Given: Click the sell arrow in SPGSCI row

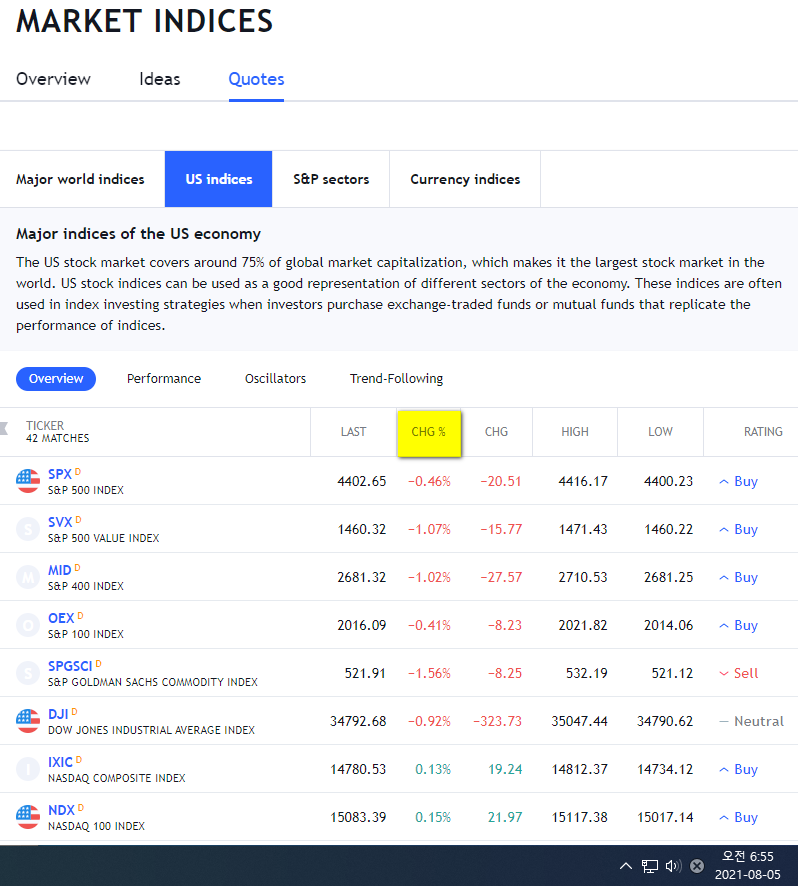Looking at the screenshot, I should pyautogui.click(x=723, y=674).
